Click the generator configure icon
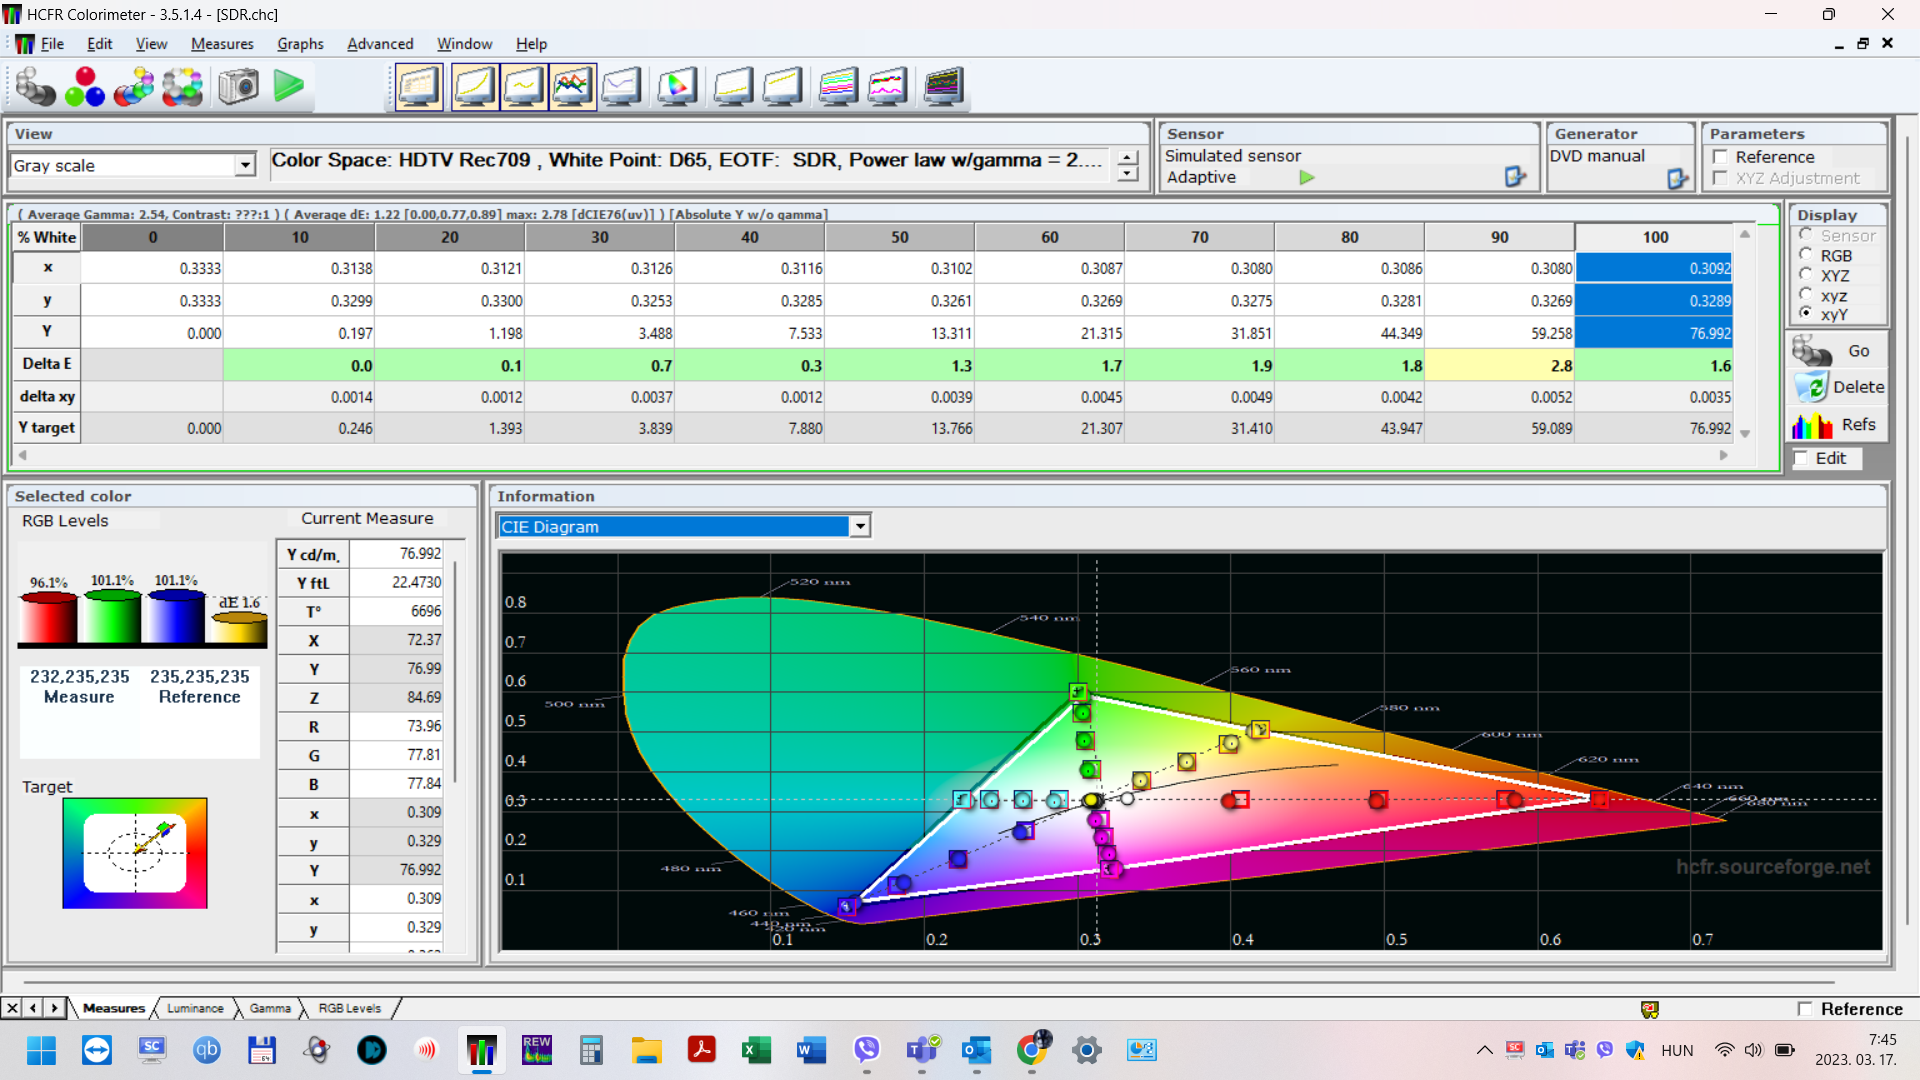The height and width of the screenshot is (1080, 1920). 1677,179
